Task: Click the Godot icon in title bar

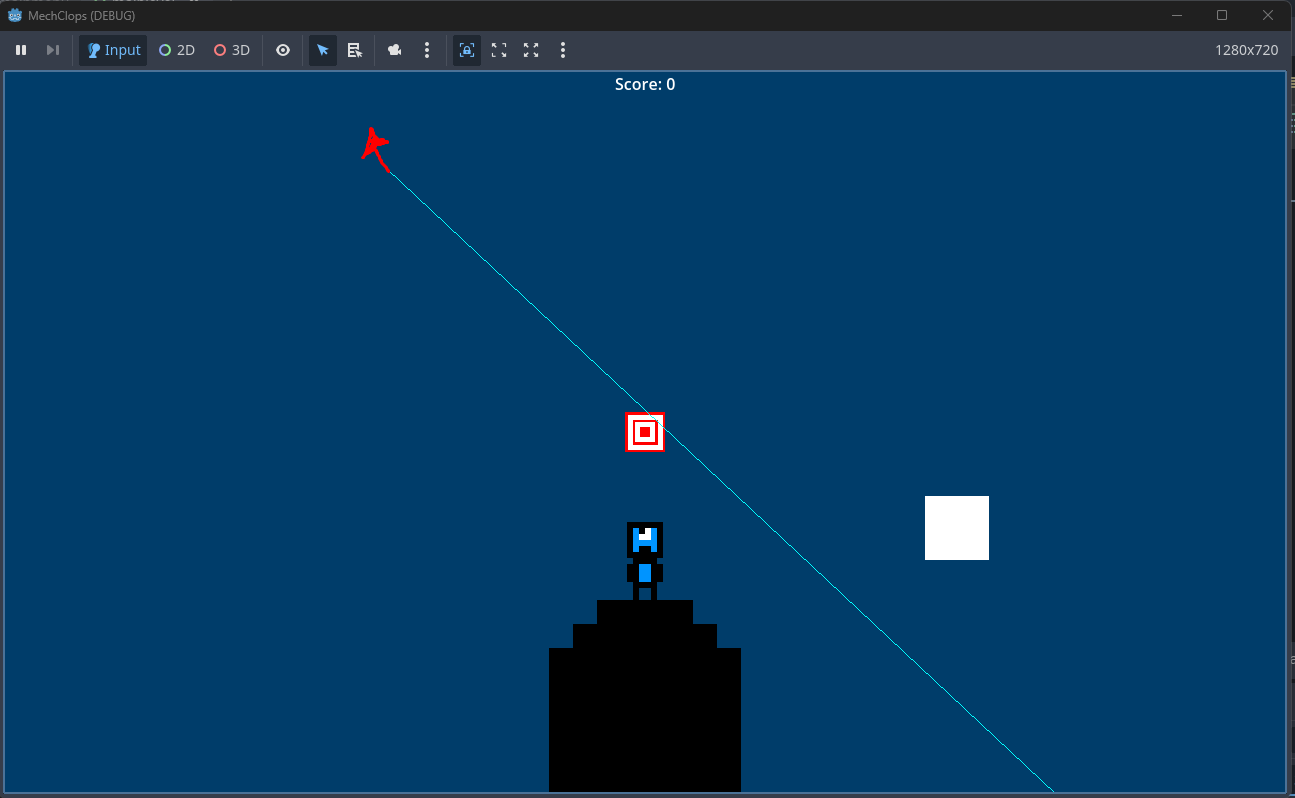Action: (x=15, y=15)
